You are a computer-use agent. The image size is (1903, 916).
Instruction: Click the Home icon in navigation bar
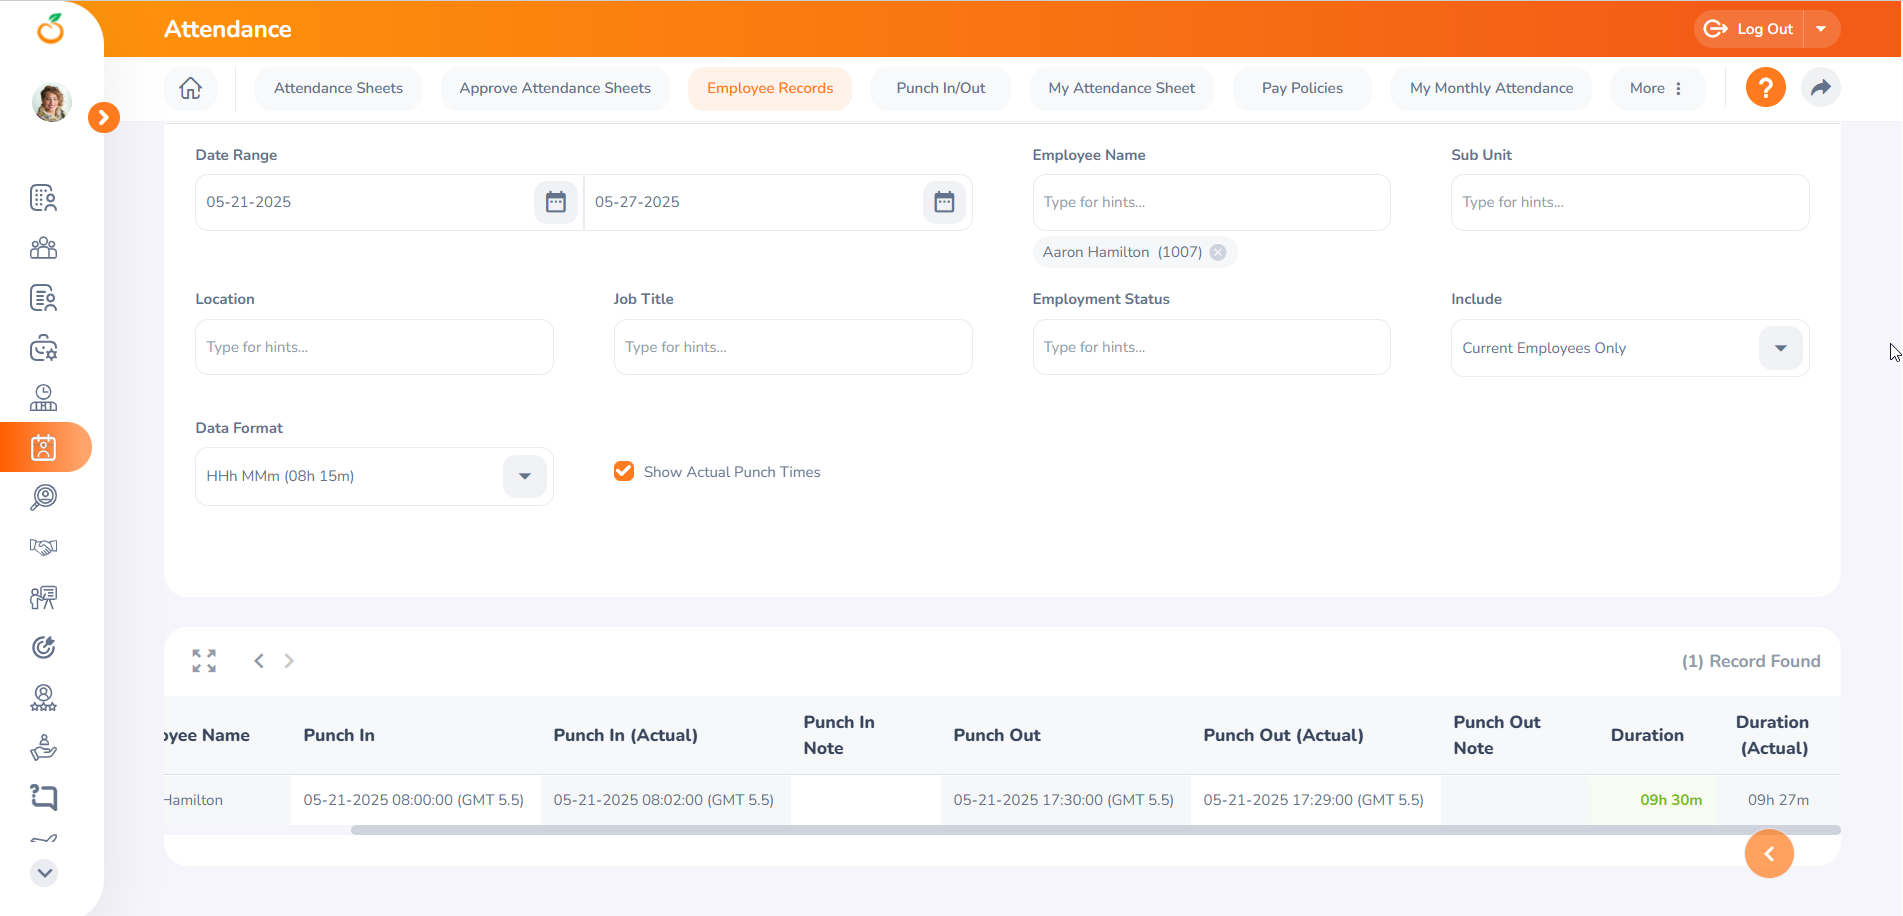coord(190,88)
